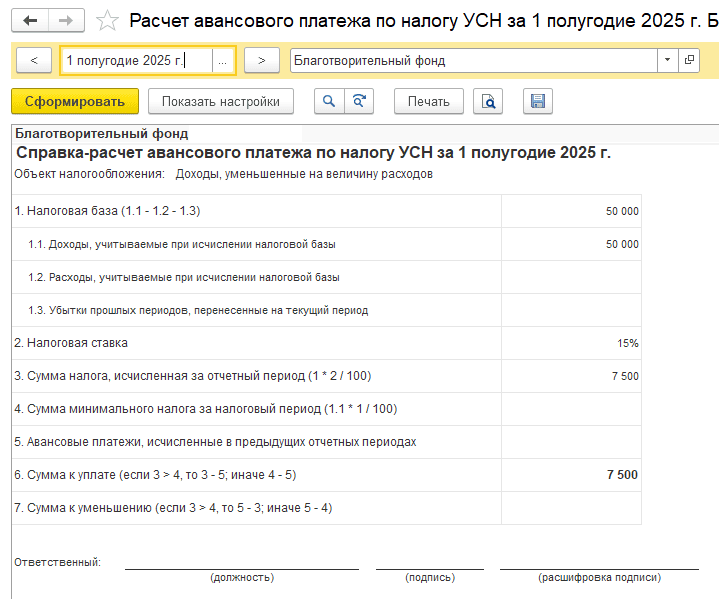The height and width of the screenshot is (599, 719).
Task: Click the forward navigation arrow
Action: pos(66,21)
